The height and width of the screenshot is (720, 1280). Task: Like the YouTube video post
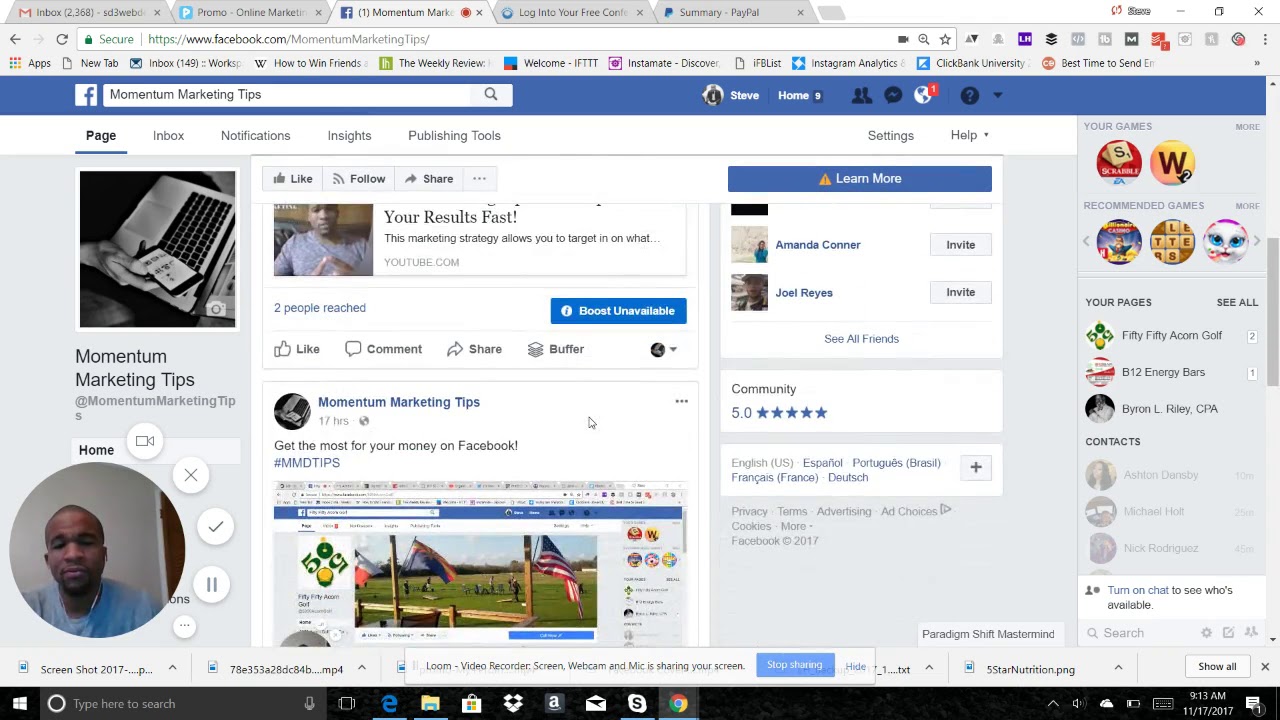297,349
